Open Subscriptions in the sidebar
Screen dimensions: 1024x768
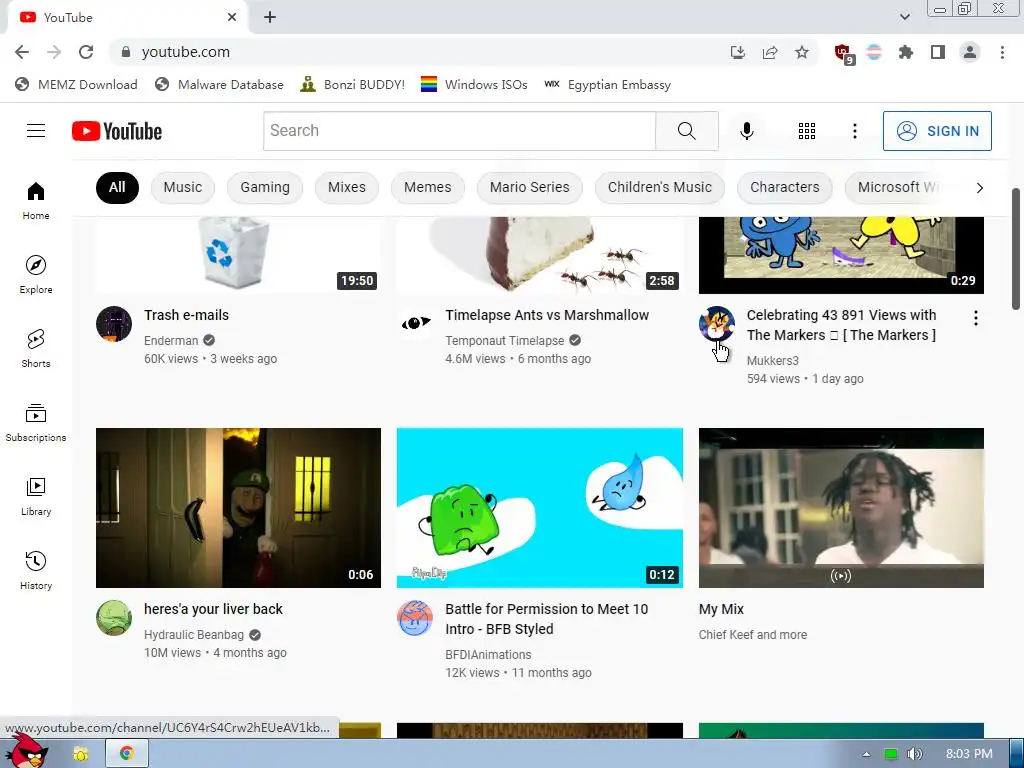pyautogui.click(x=36, y=423)
